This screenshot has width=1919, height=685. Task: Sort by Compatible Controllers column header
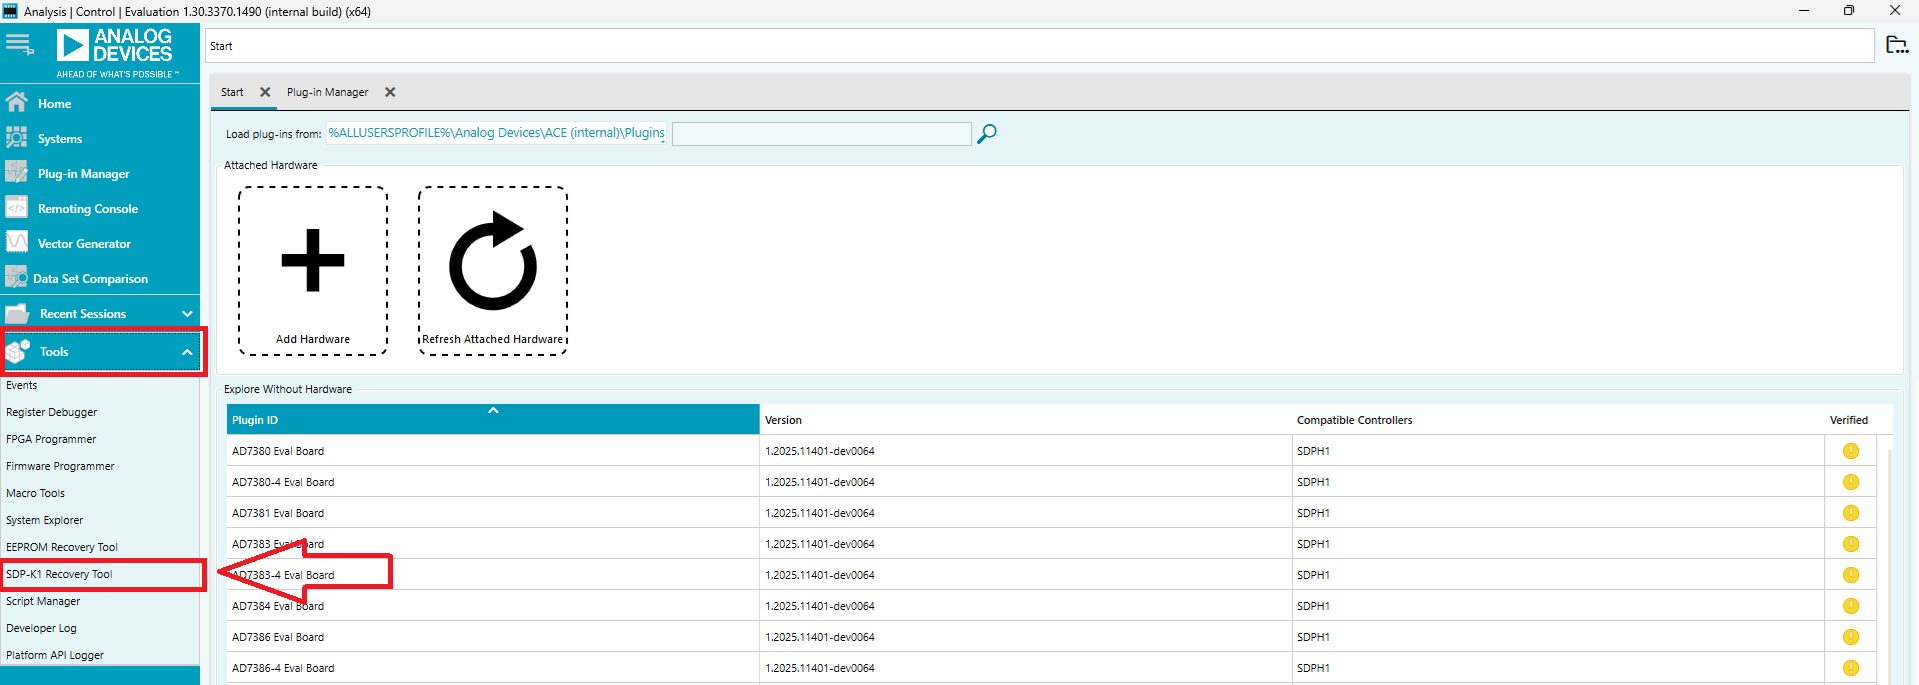click(1354, 420)
